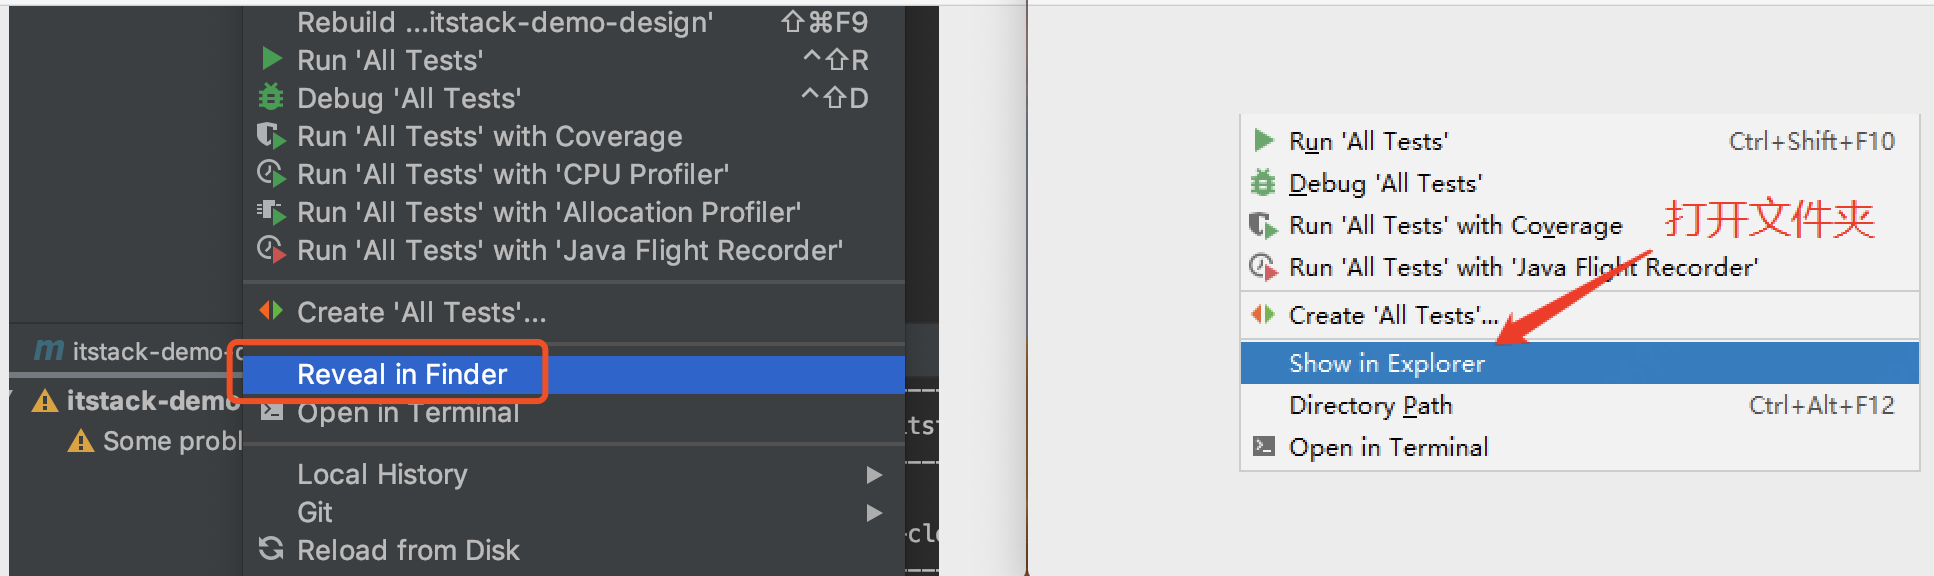The image size is (1934, 576).
Task: Click the Allocation Profiler icon
Action: tap(271, 211)
